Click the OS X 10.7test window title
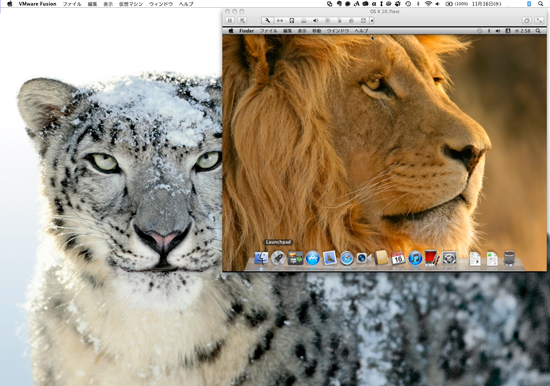Screen dimensions: 550x386 click(x=385, y=11)
